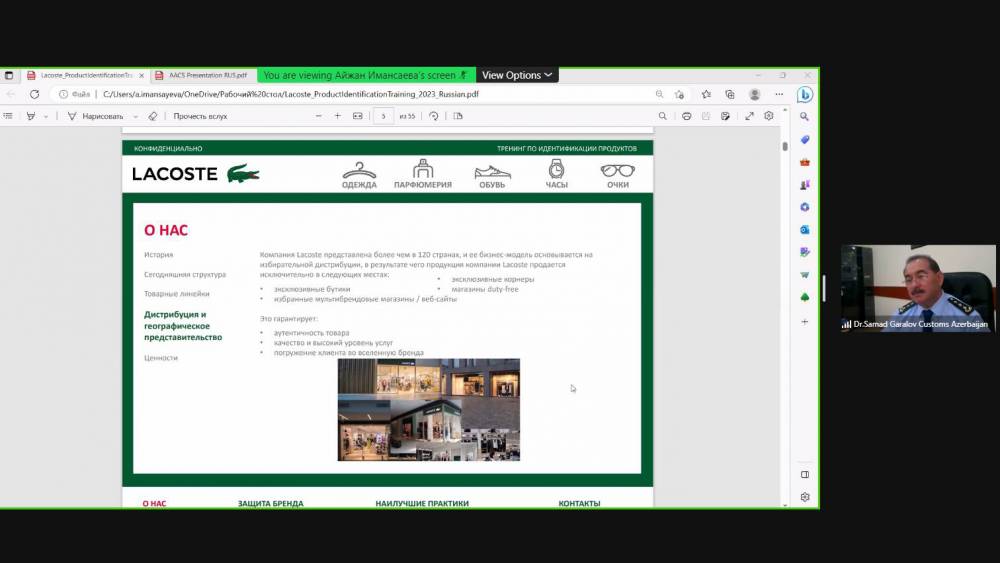Viewport: 1000px width, 563px height.
Task: Open the browser Settings and more menu
Action: (779, 94)
